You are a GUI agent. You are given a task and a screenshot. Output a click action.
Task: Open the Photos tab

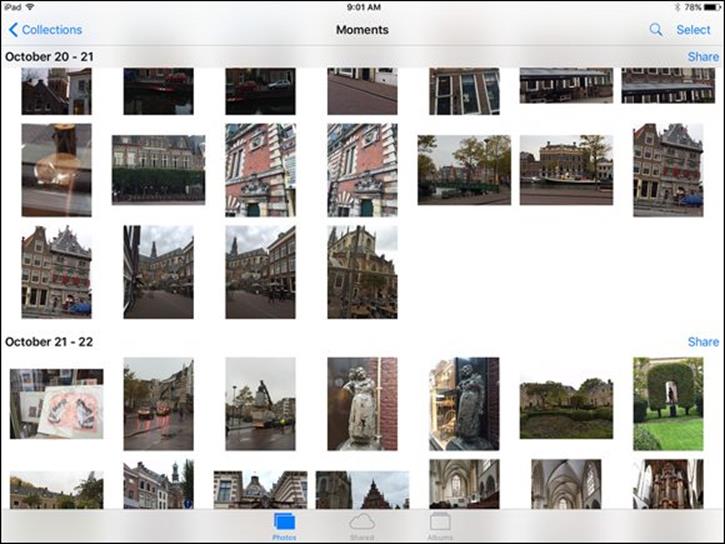point(284,526)
